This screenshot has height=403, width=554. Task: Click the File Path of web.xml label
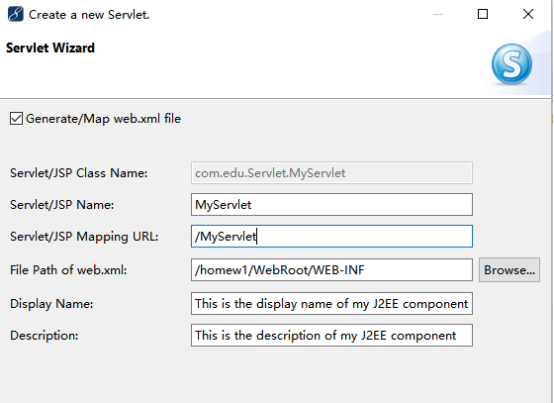pos(68,270)
